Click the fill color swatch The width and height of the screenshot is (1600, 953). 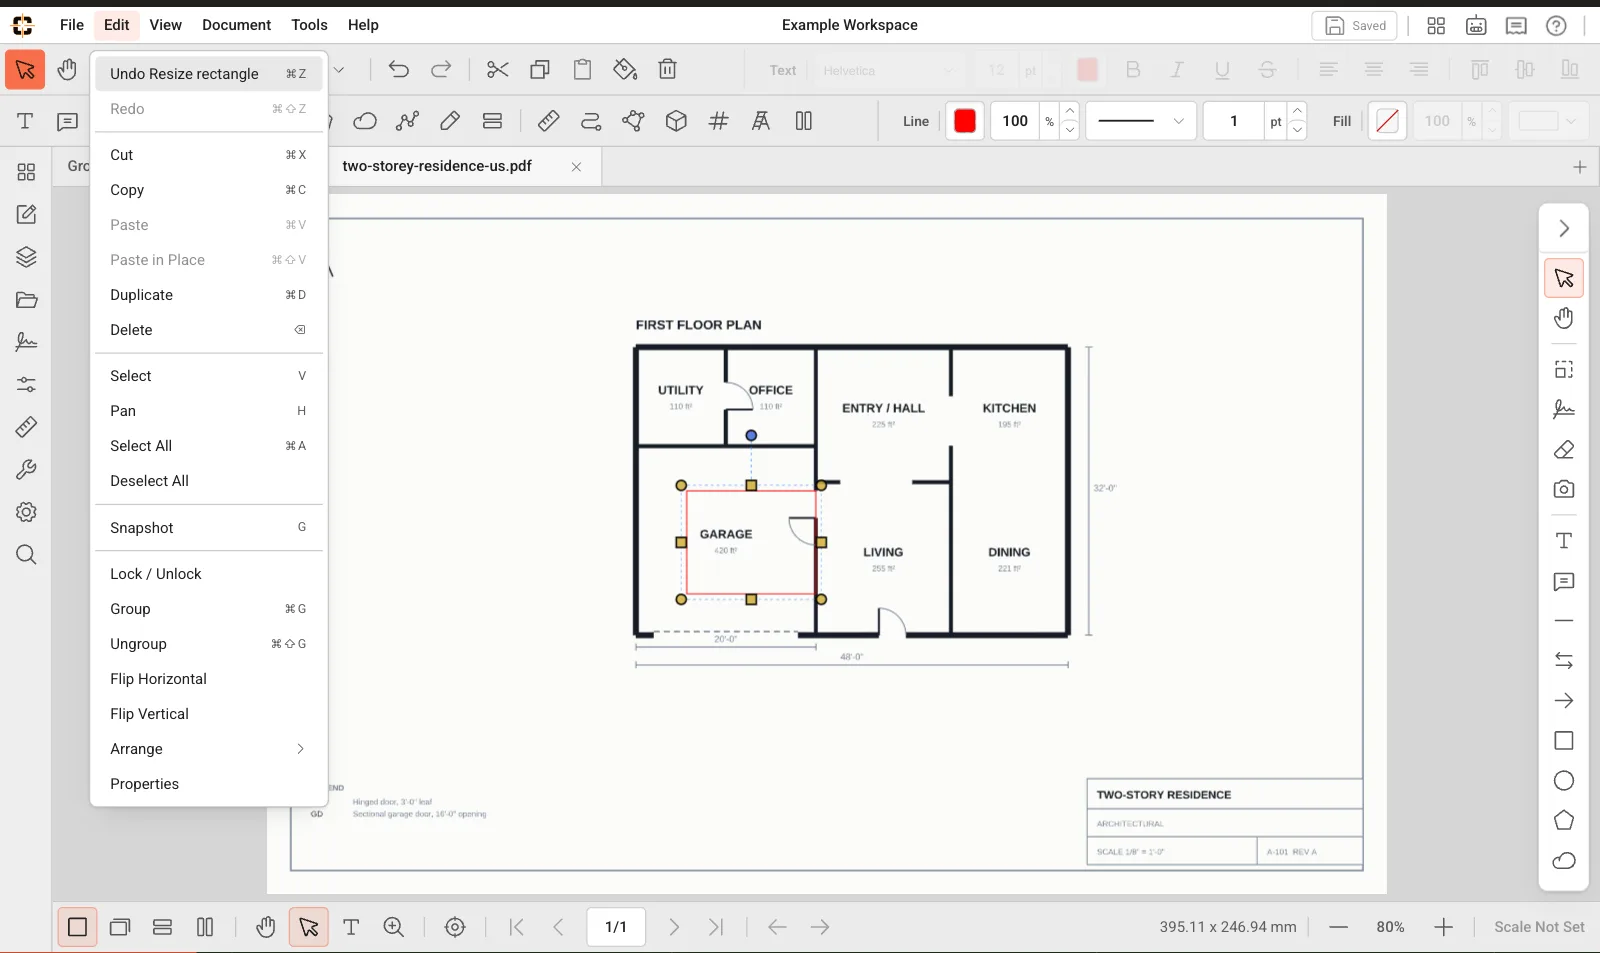(x=1387, y=121)
